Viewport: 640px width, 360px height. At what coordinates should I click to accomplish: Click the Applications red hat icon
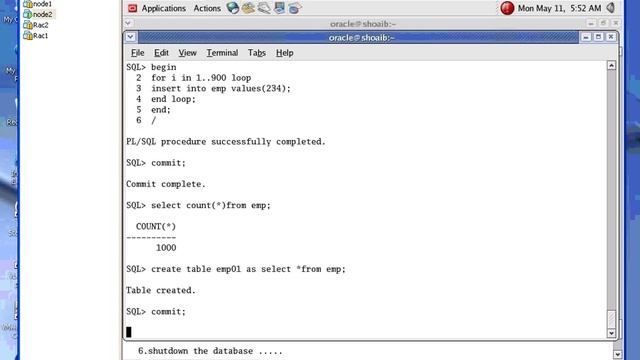click(132, 8)
